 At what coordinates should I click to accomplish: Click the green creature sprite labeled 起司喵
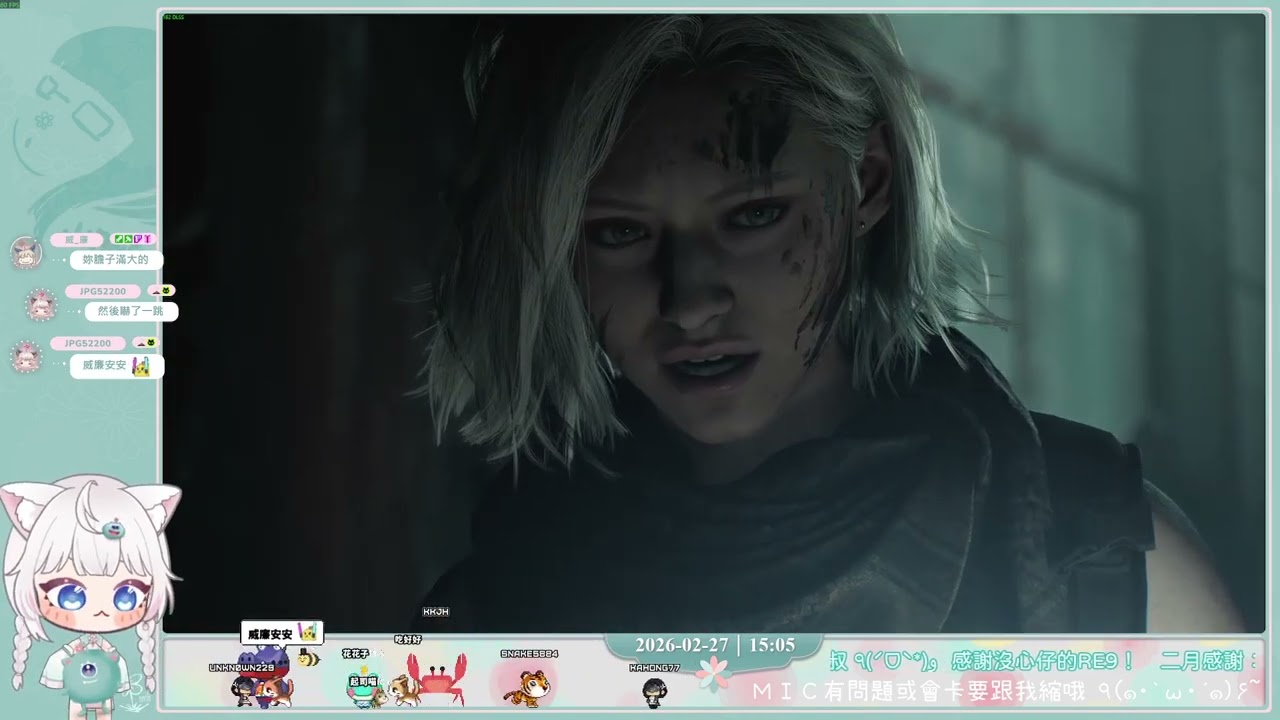pyautogui.click(x=364, y=690)
